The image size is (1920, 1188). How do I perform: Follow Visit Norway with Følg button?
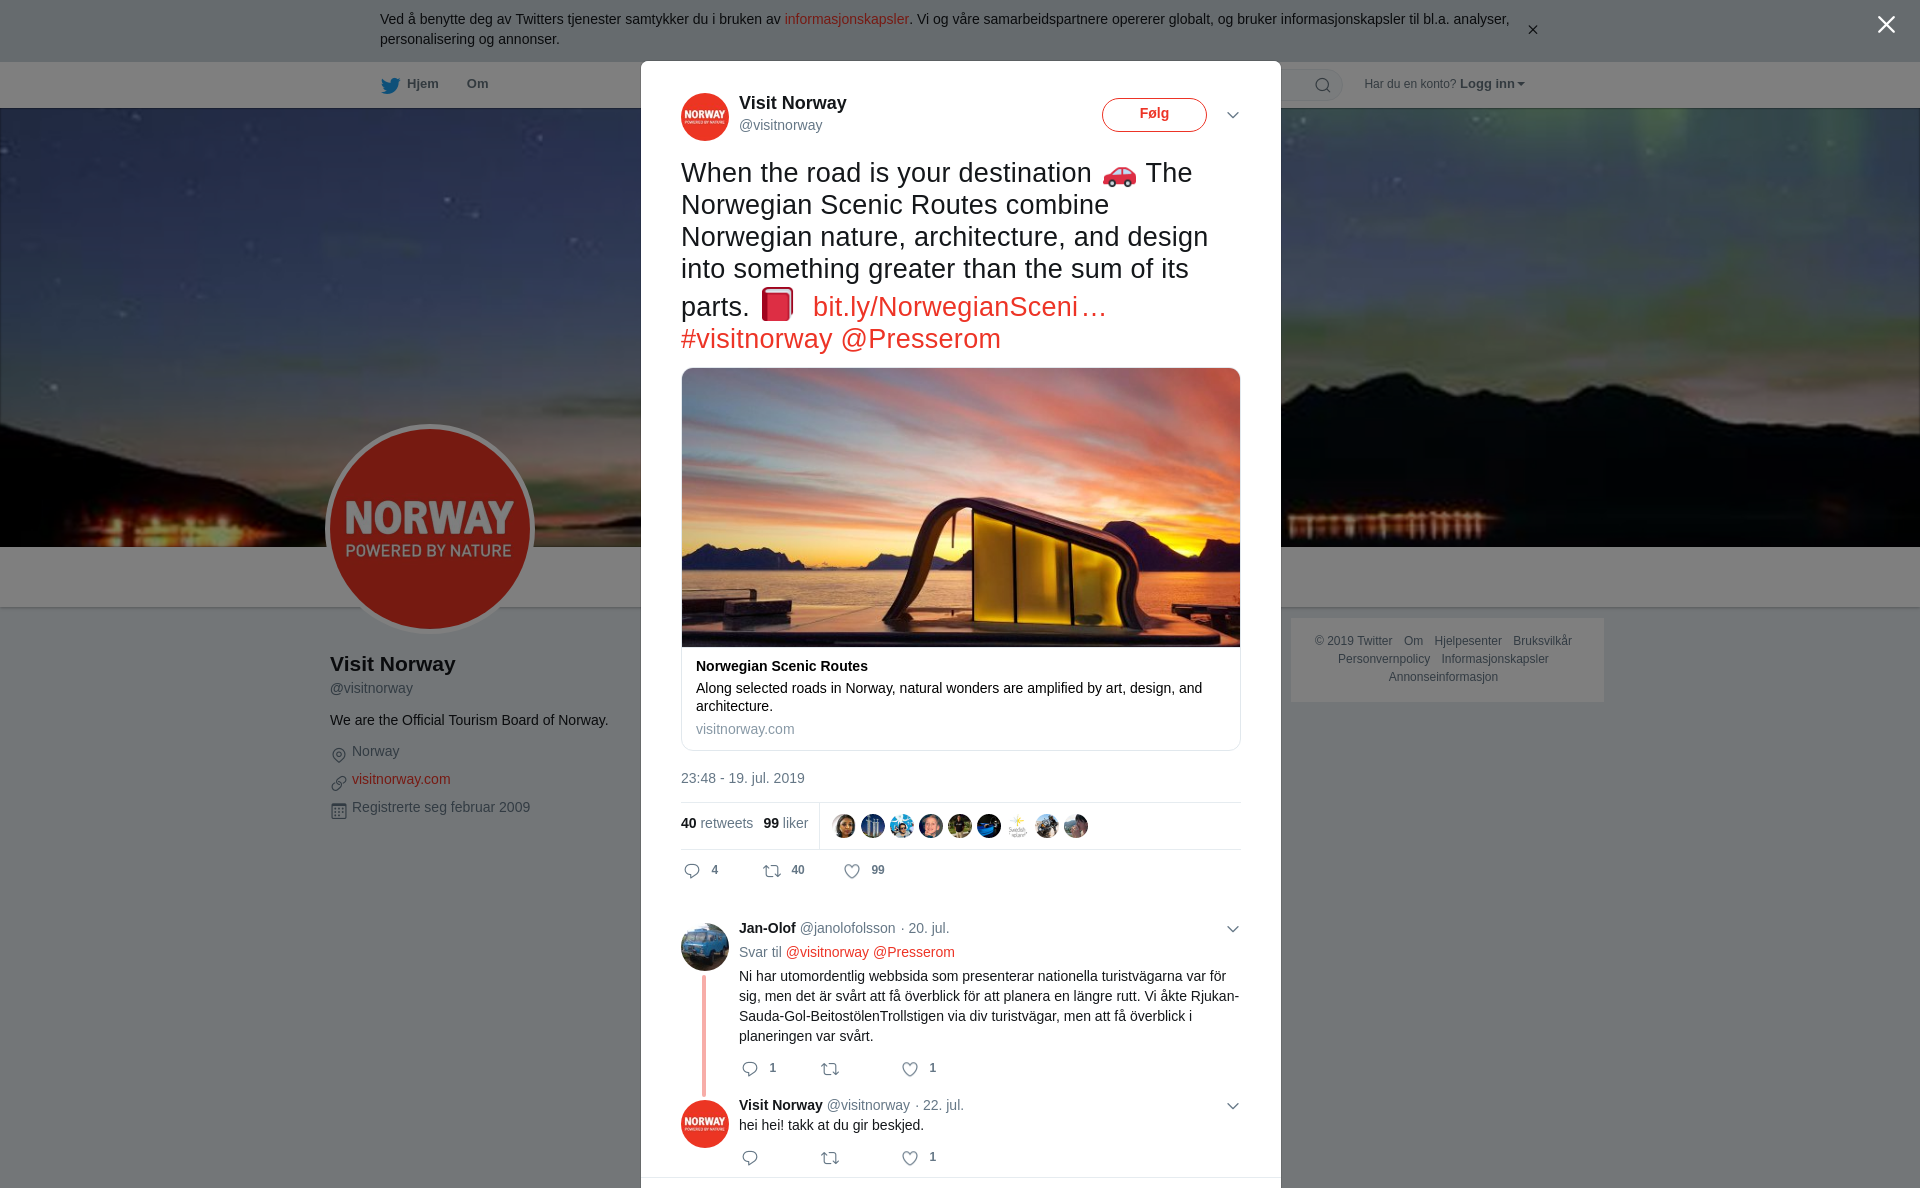[x=1154, y=114]
